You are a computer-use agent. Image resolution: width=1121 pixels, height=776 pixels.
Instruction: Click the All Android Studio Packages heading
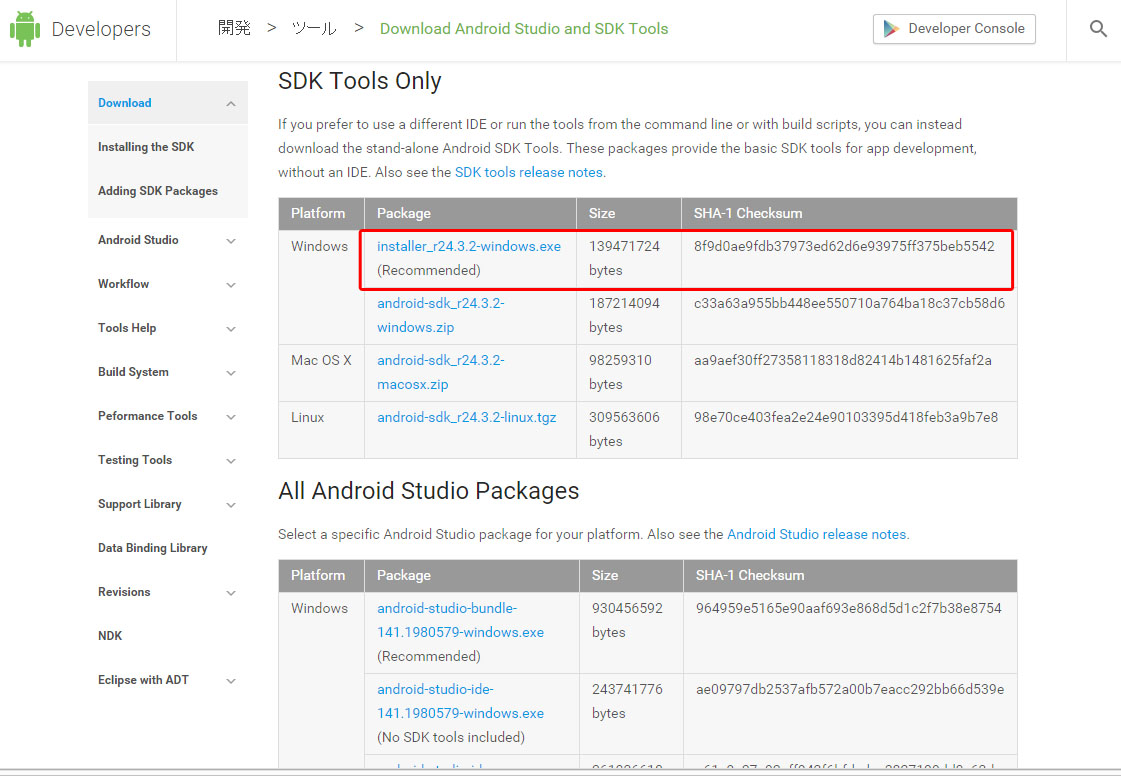point(428,491)
